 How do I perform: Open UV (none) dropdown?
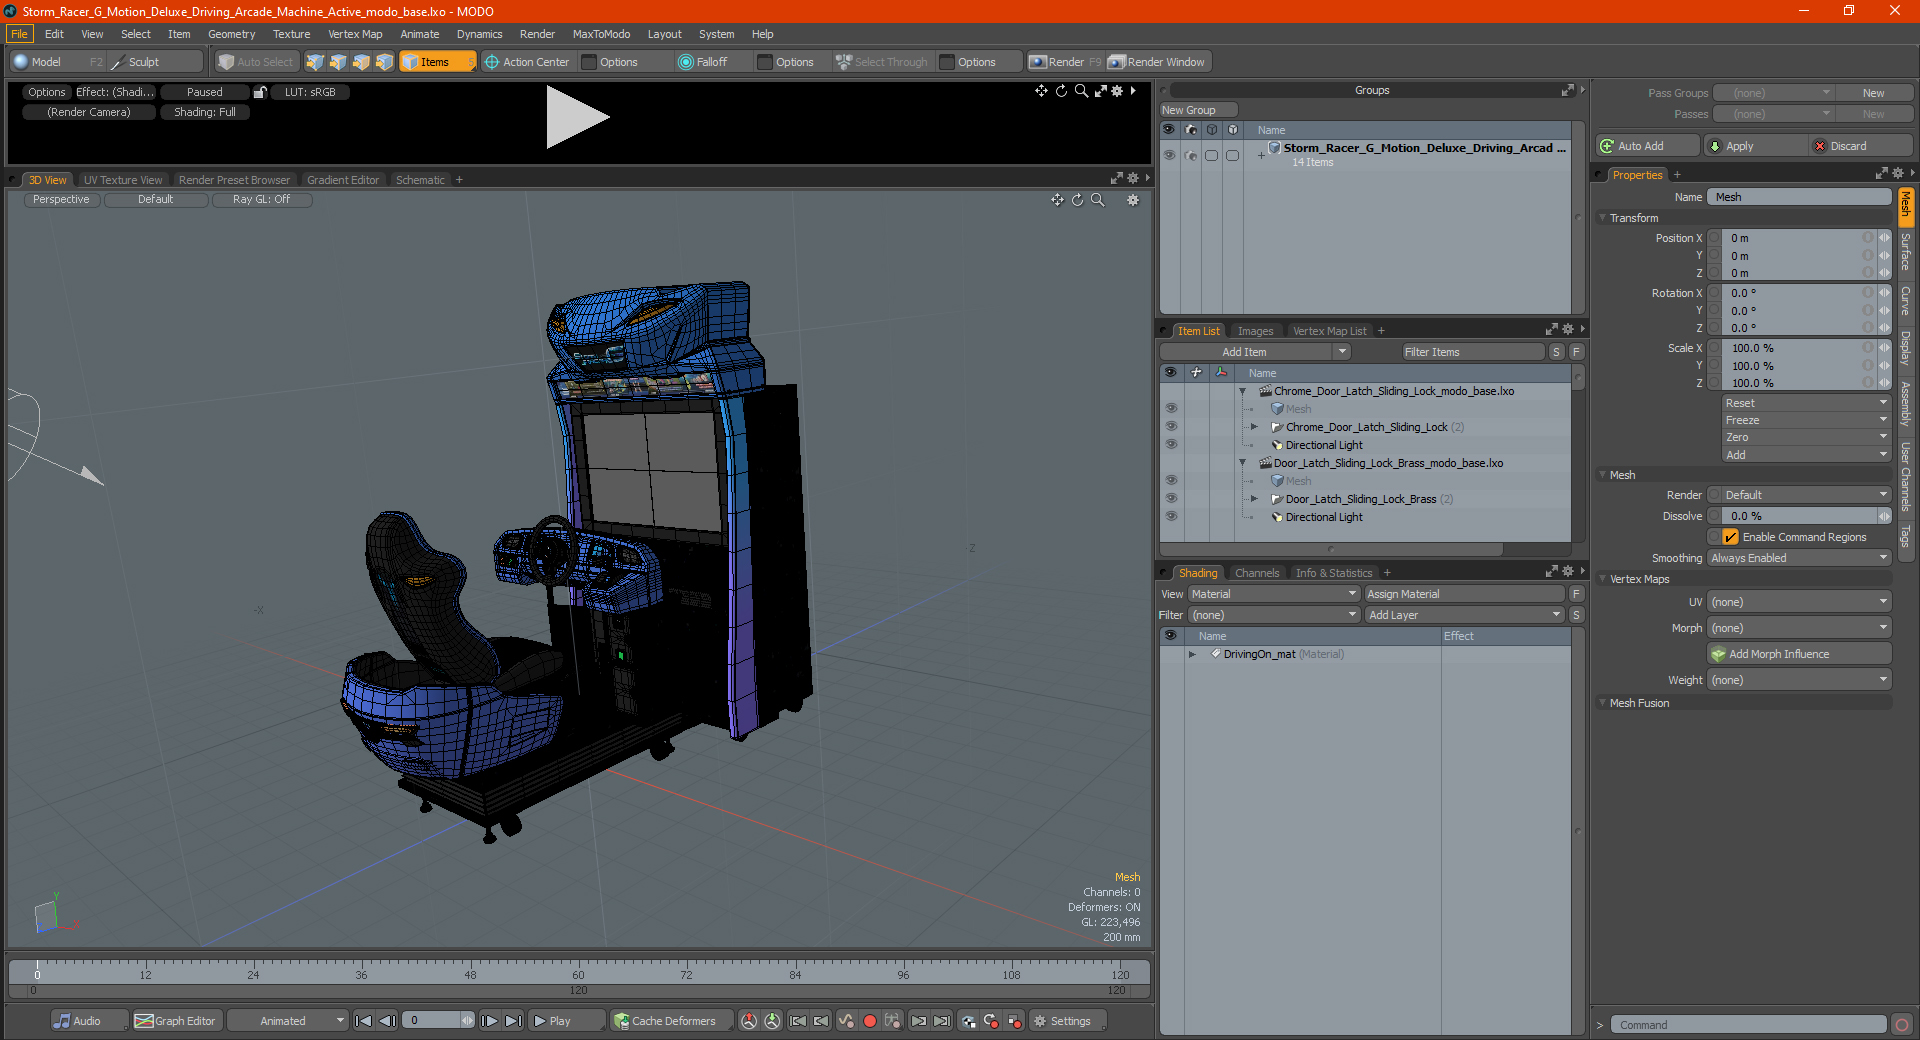(1799, 602)
